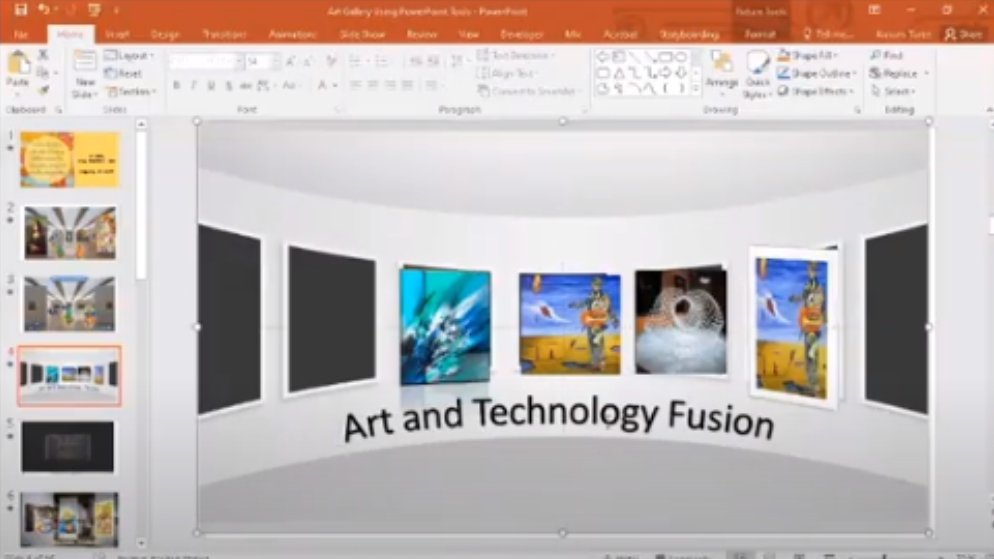Open Ribbon Display Options
Viewport: 994px width, 559px height.
pyautogui.click(x=875, y=10)
